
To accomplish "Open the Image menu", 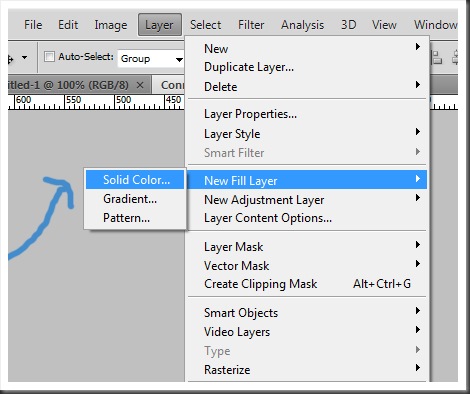I will [x=111, y=25].
